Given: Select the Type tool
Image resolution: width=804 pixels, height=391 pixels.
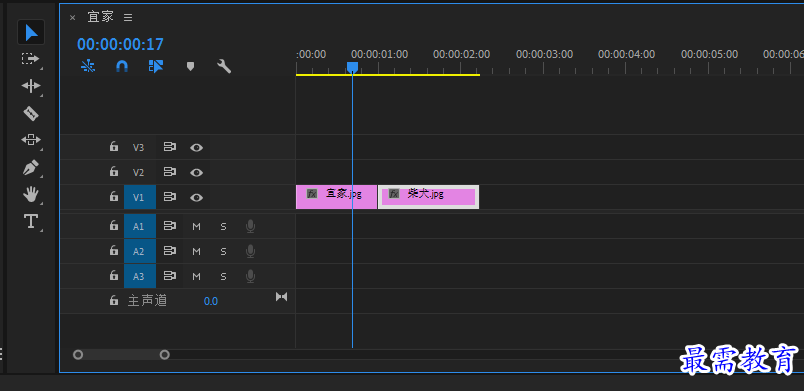Looking at the screenshot, I should [31, 221].
